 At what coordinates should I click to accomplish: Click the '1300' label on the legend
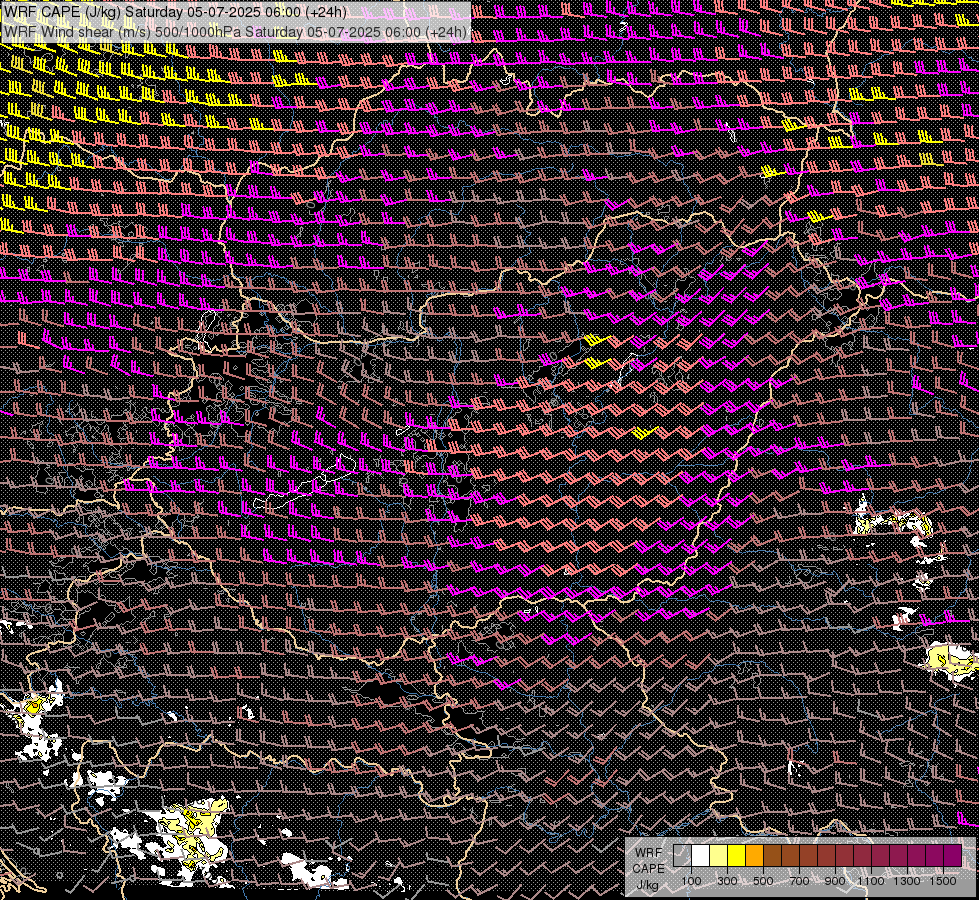[907, 881]
